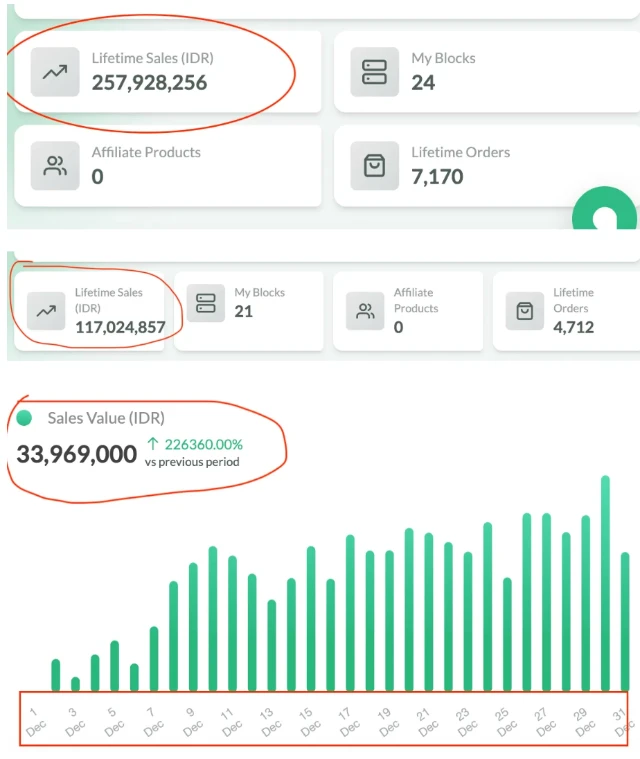Click the trending icon beside 117,024,857
Image resolution: width=640 pixels, height=759 pixels.
click(x=45, y=311)
